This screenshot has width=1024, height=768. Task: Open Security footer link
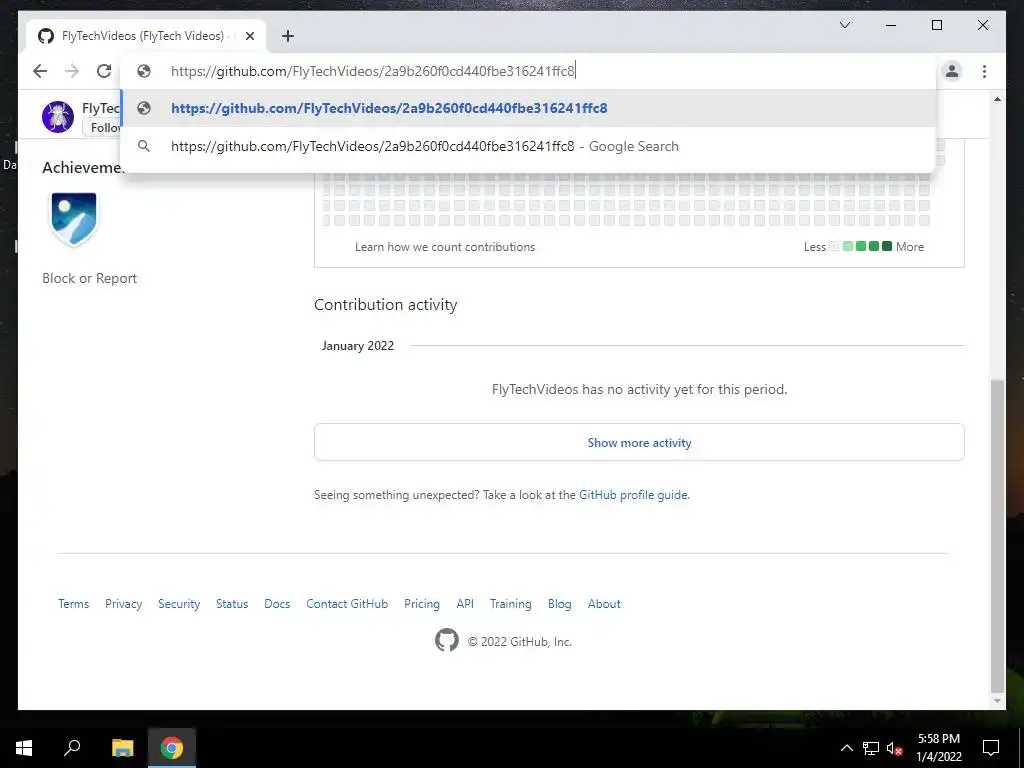click(x=179, y=604)
